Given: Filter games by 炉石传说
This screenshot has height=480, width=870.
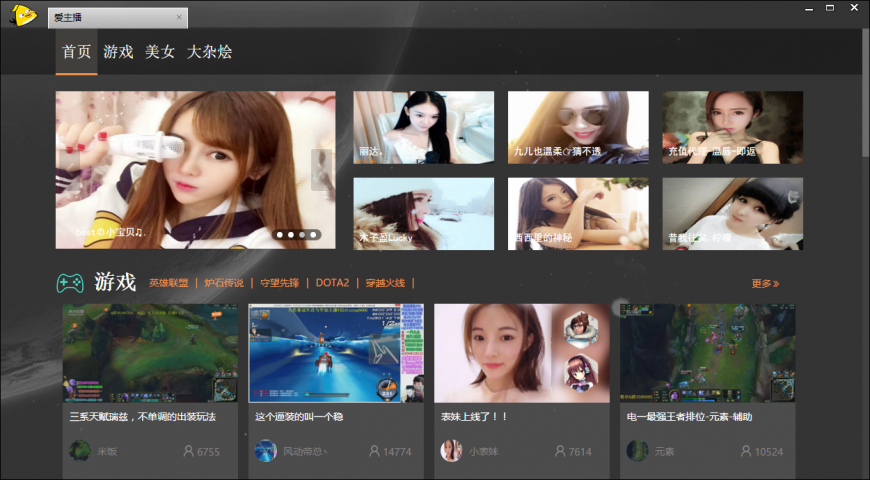Looking at the screenshot, I should coord(224,283).
